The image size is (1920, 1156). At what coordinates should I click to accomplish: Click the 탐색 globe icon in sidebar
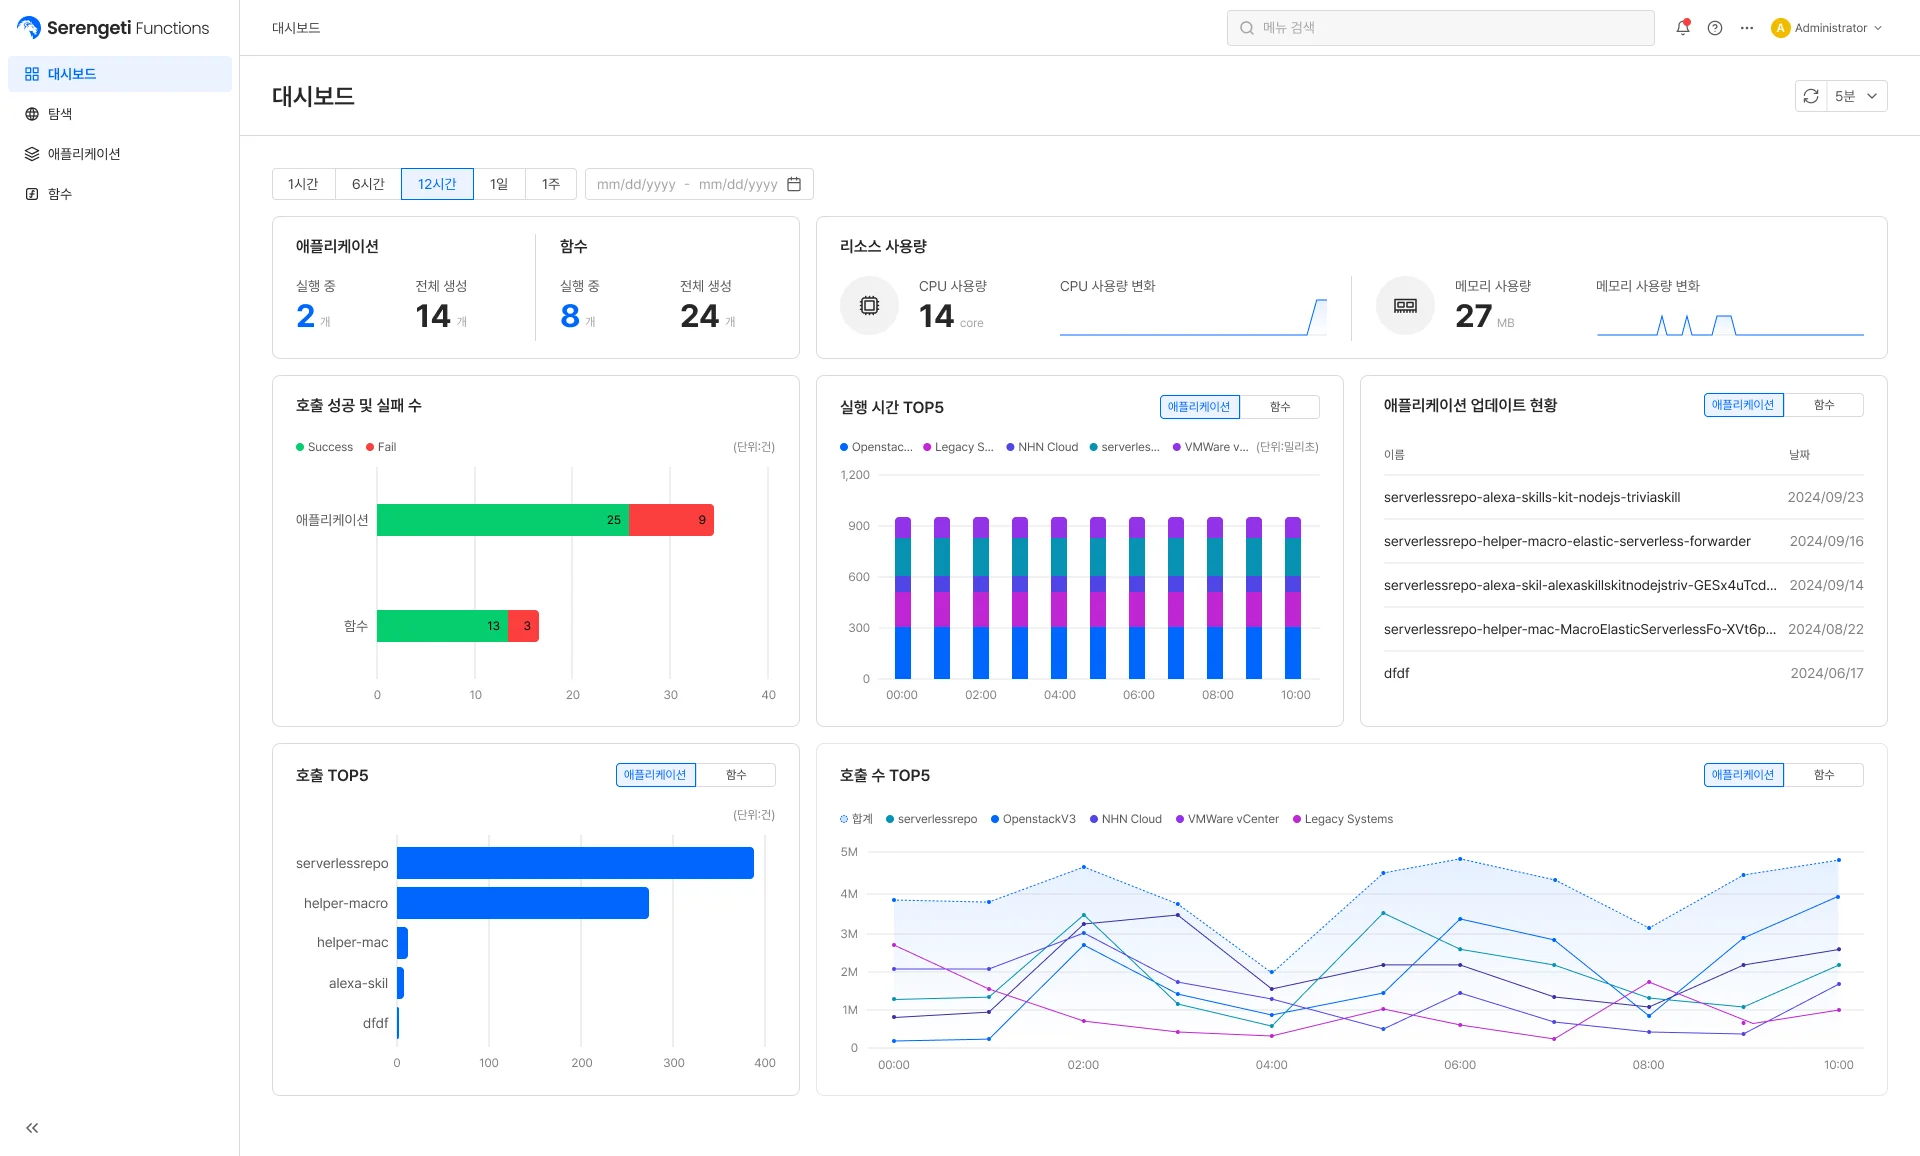coord(32,114)
